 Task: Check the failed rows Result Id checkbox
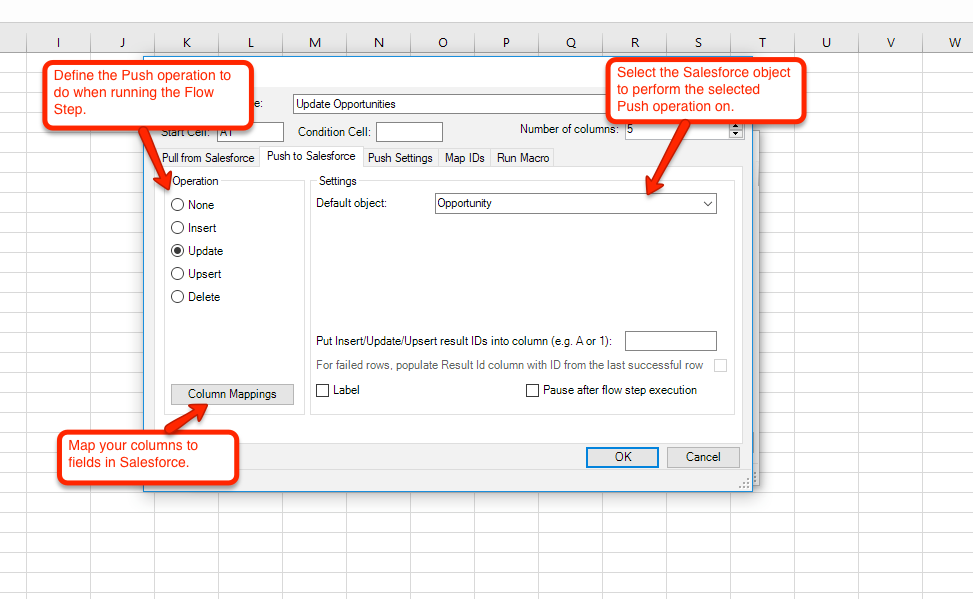tap(720, 366)
